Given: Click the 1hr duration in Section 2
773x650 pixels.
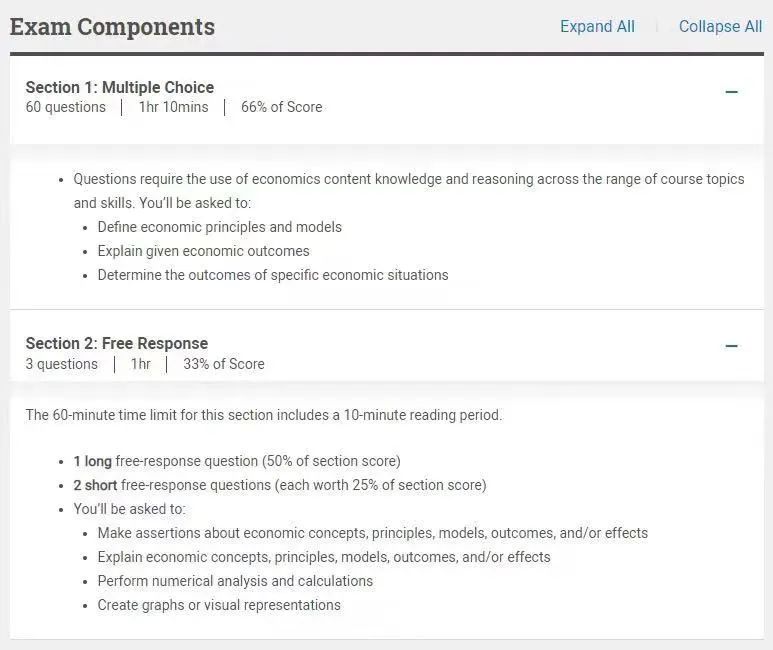Looking at the screenshot, I should pos(141,364).
